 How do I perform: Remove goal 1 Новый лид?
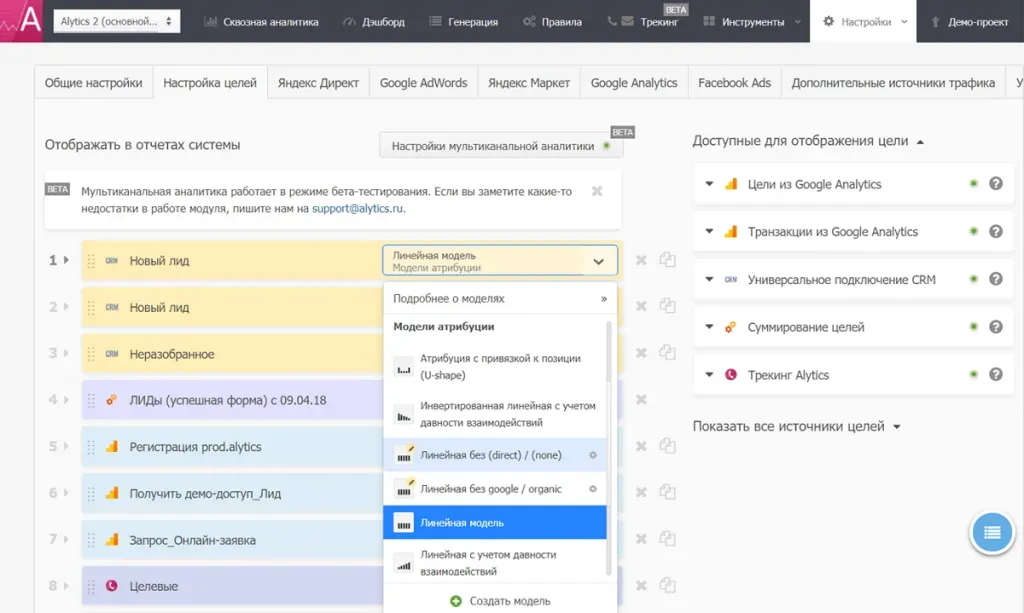coord(641,260)
